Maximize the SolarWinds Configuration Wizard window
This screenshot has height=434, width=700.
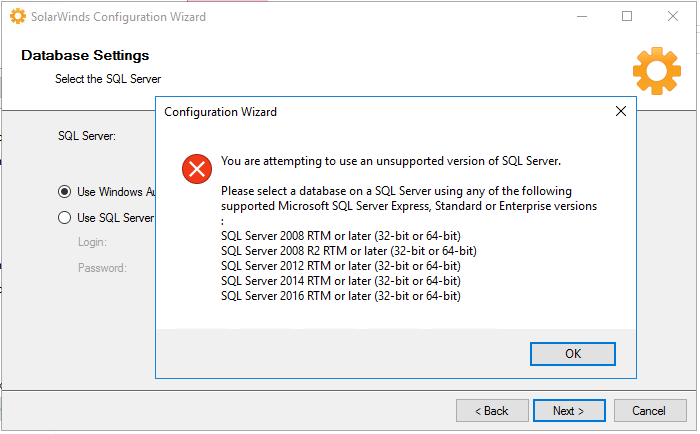click(627, 16)
